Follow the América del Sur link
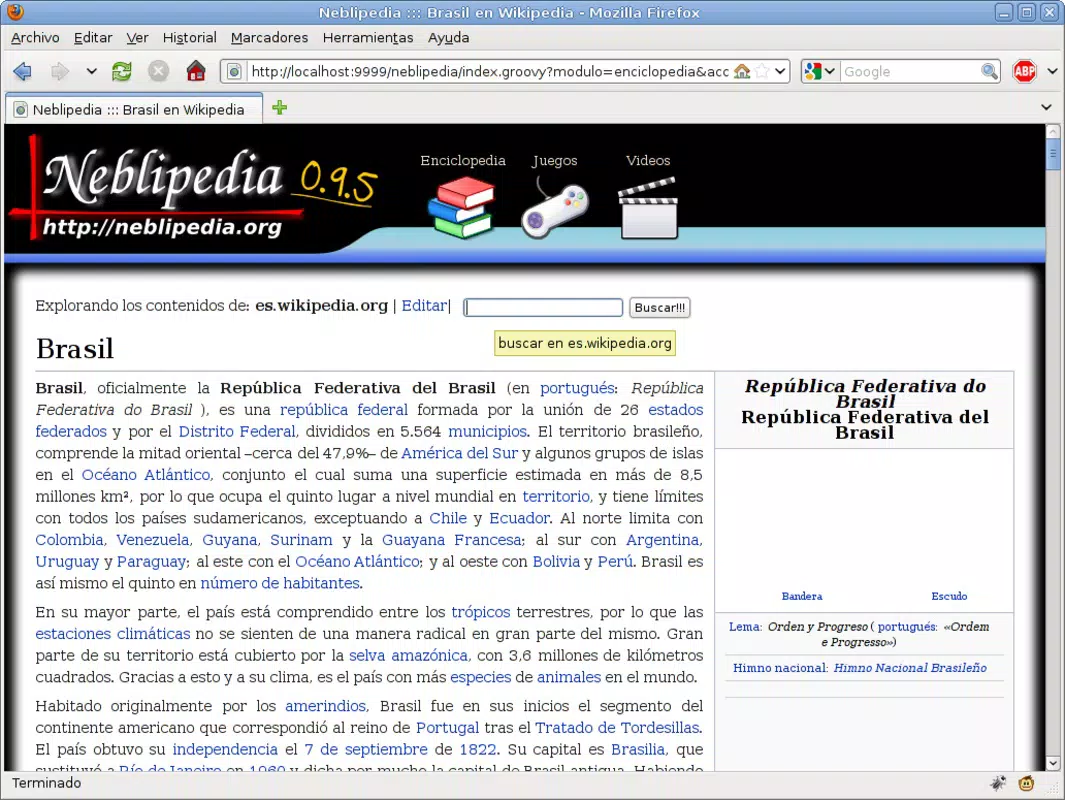This screenshot has height=800, width=1065. [459, 454]
